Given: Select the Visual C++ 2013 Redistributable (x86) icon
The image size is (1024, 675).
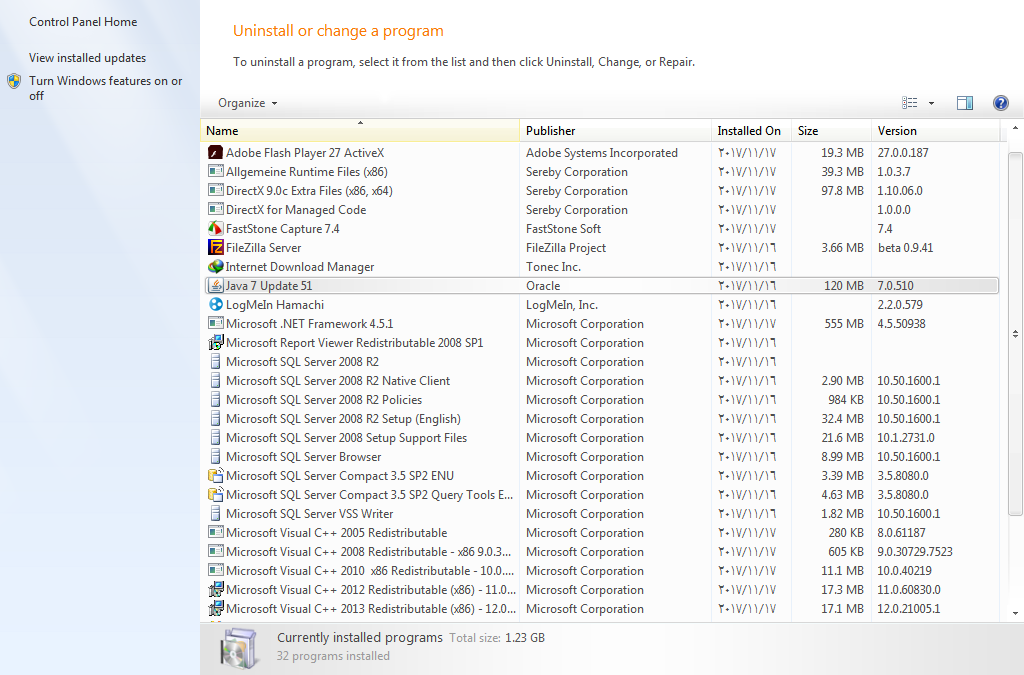Looking at the screenshot, I should pyautogui.click(x=216, y=608).
